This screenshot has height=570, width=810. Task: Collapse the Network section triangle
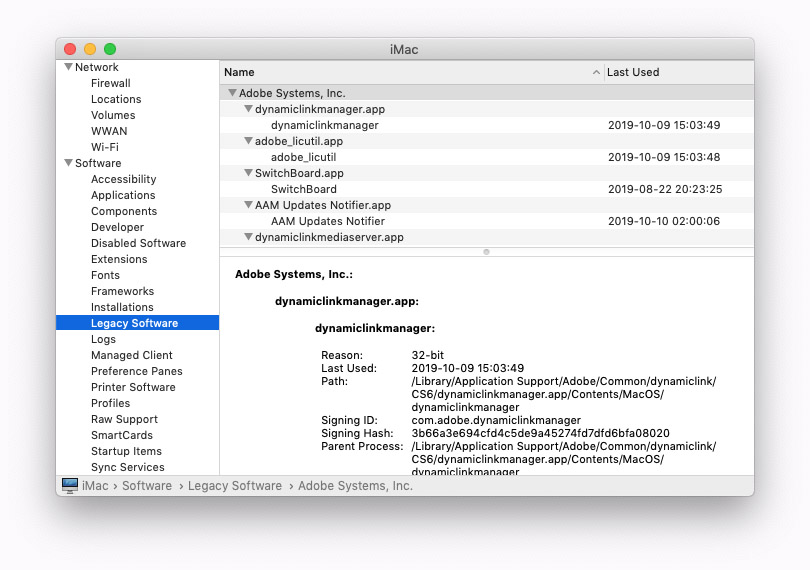[68, 67]
